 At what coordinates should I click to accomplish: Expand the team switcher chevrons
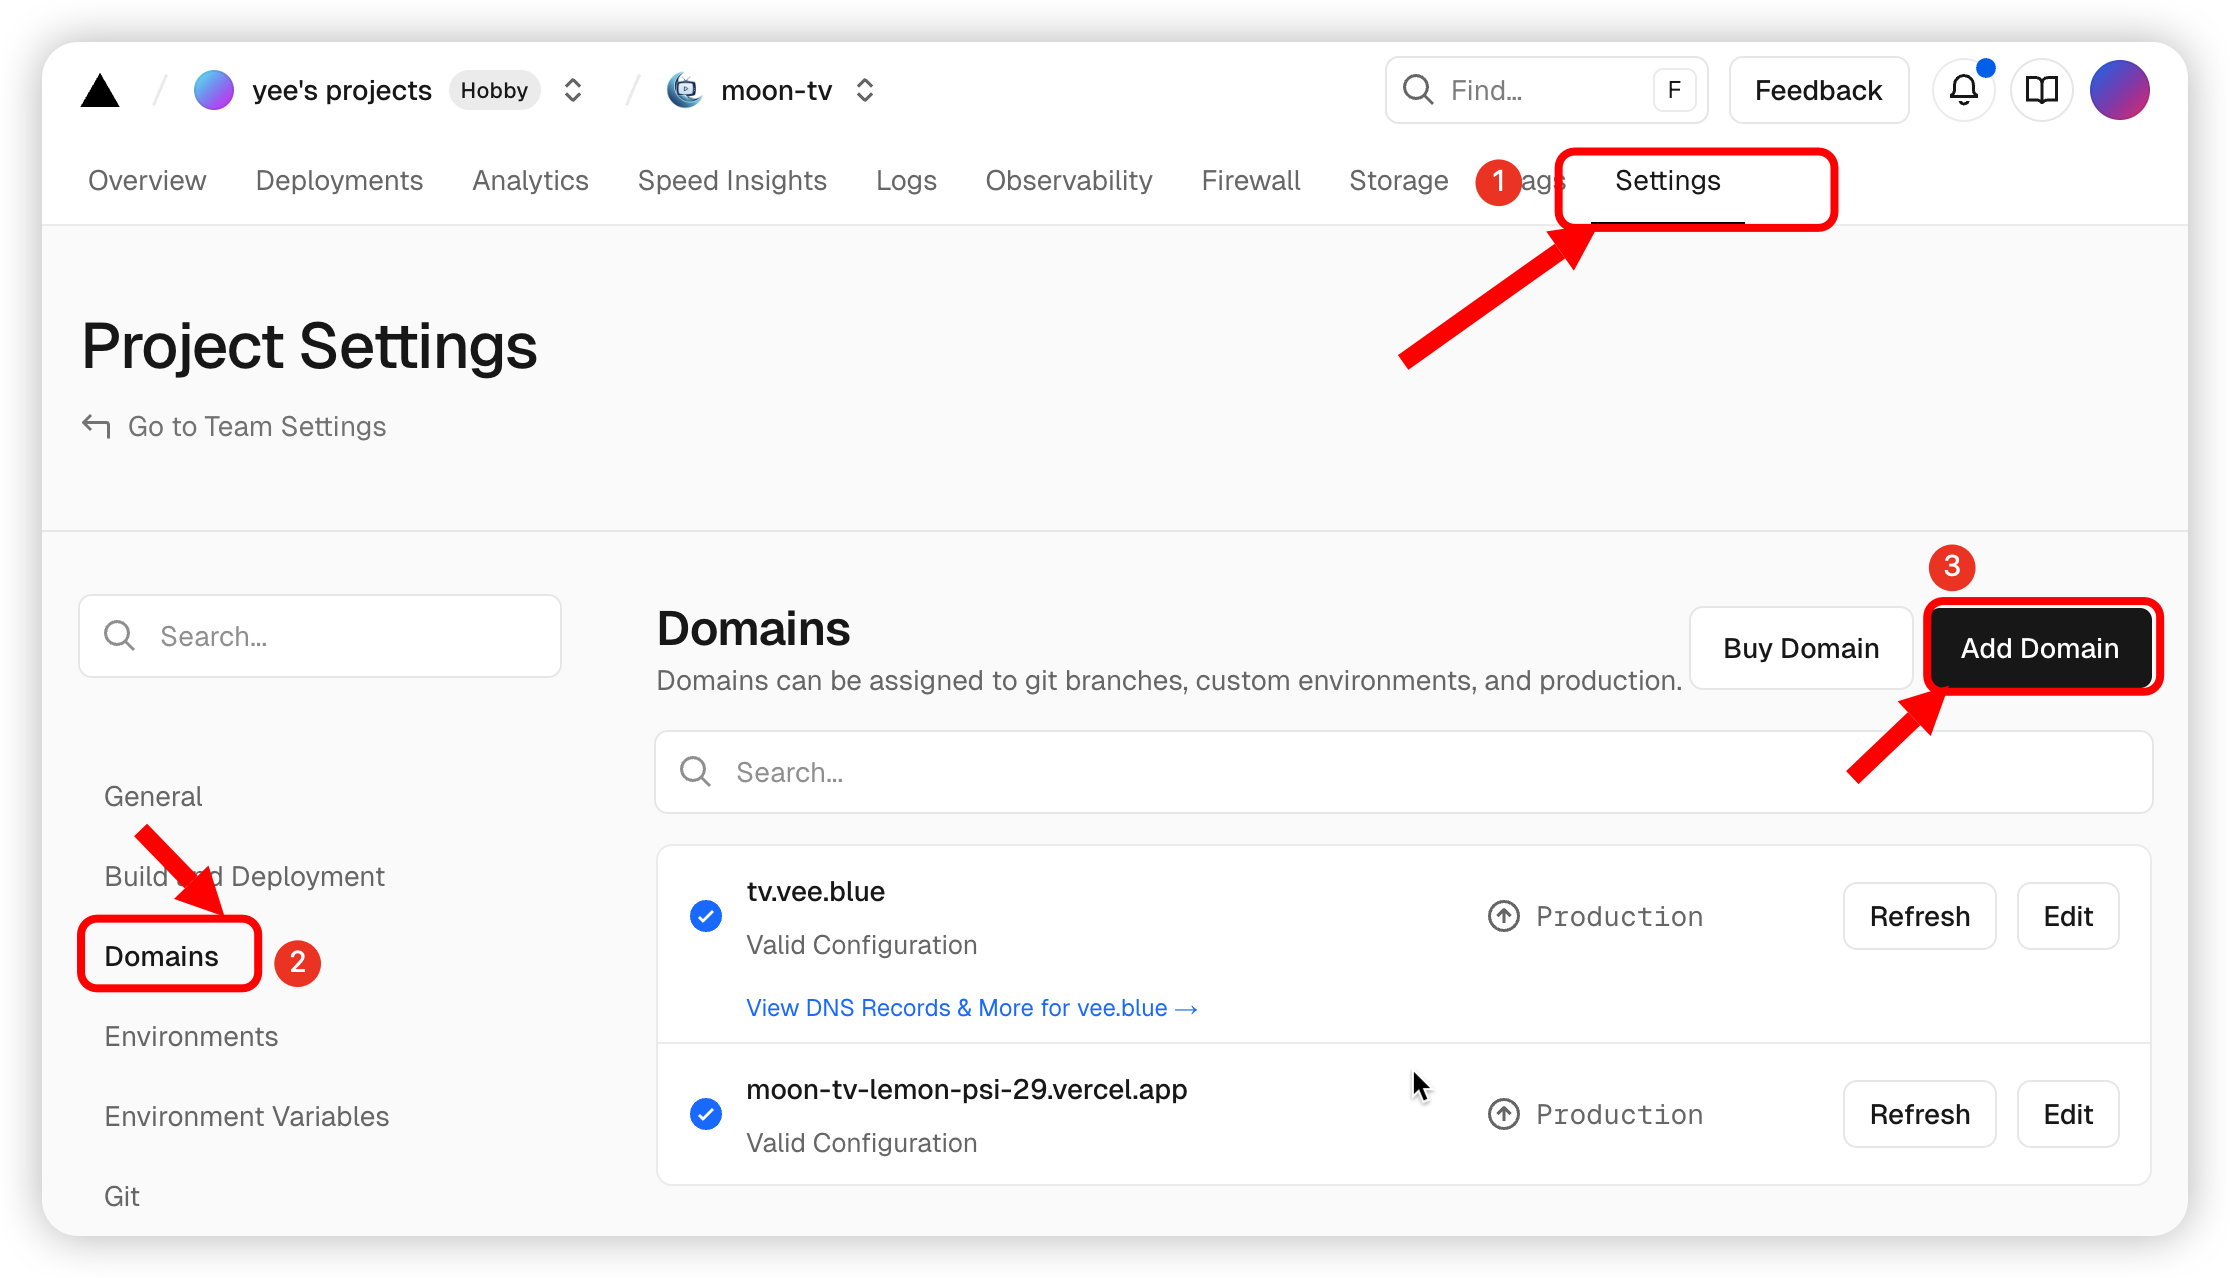pyautogui.click(x=573, y=91)
